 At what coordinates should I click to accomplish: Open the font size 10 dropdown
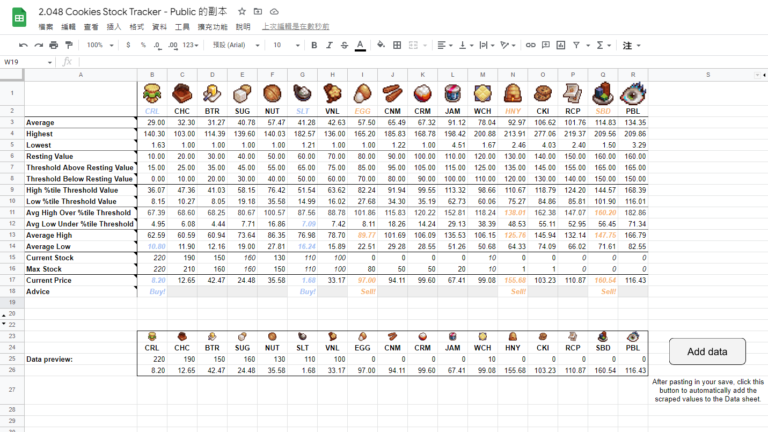coord(286,45)
